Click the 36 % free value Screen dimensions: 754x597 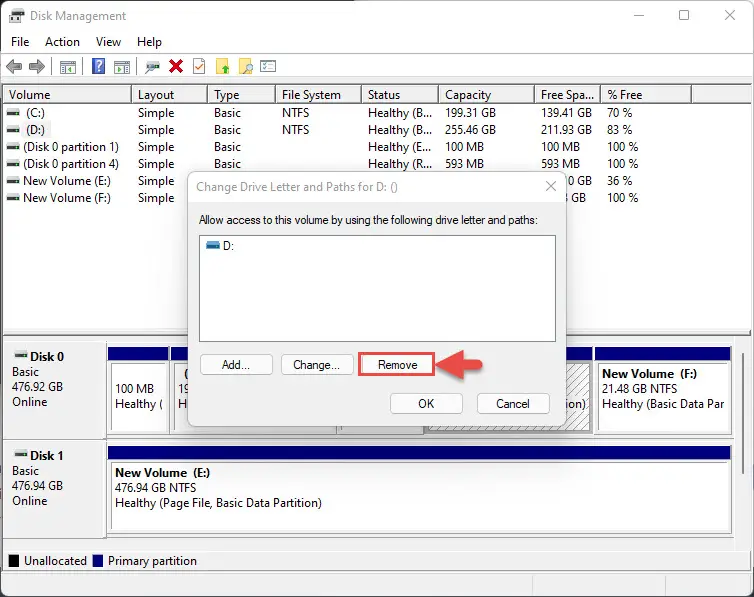tap(619, 181)
